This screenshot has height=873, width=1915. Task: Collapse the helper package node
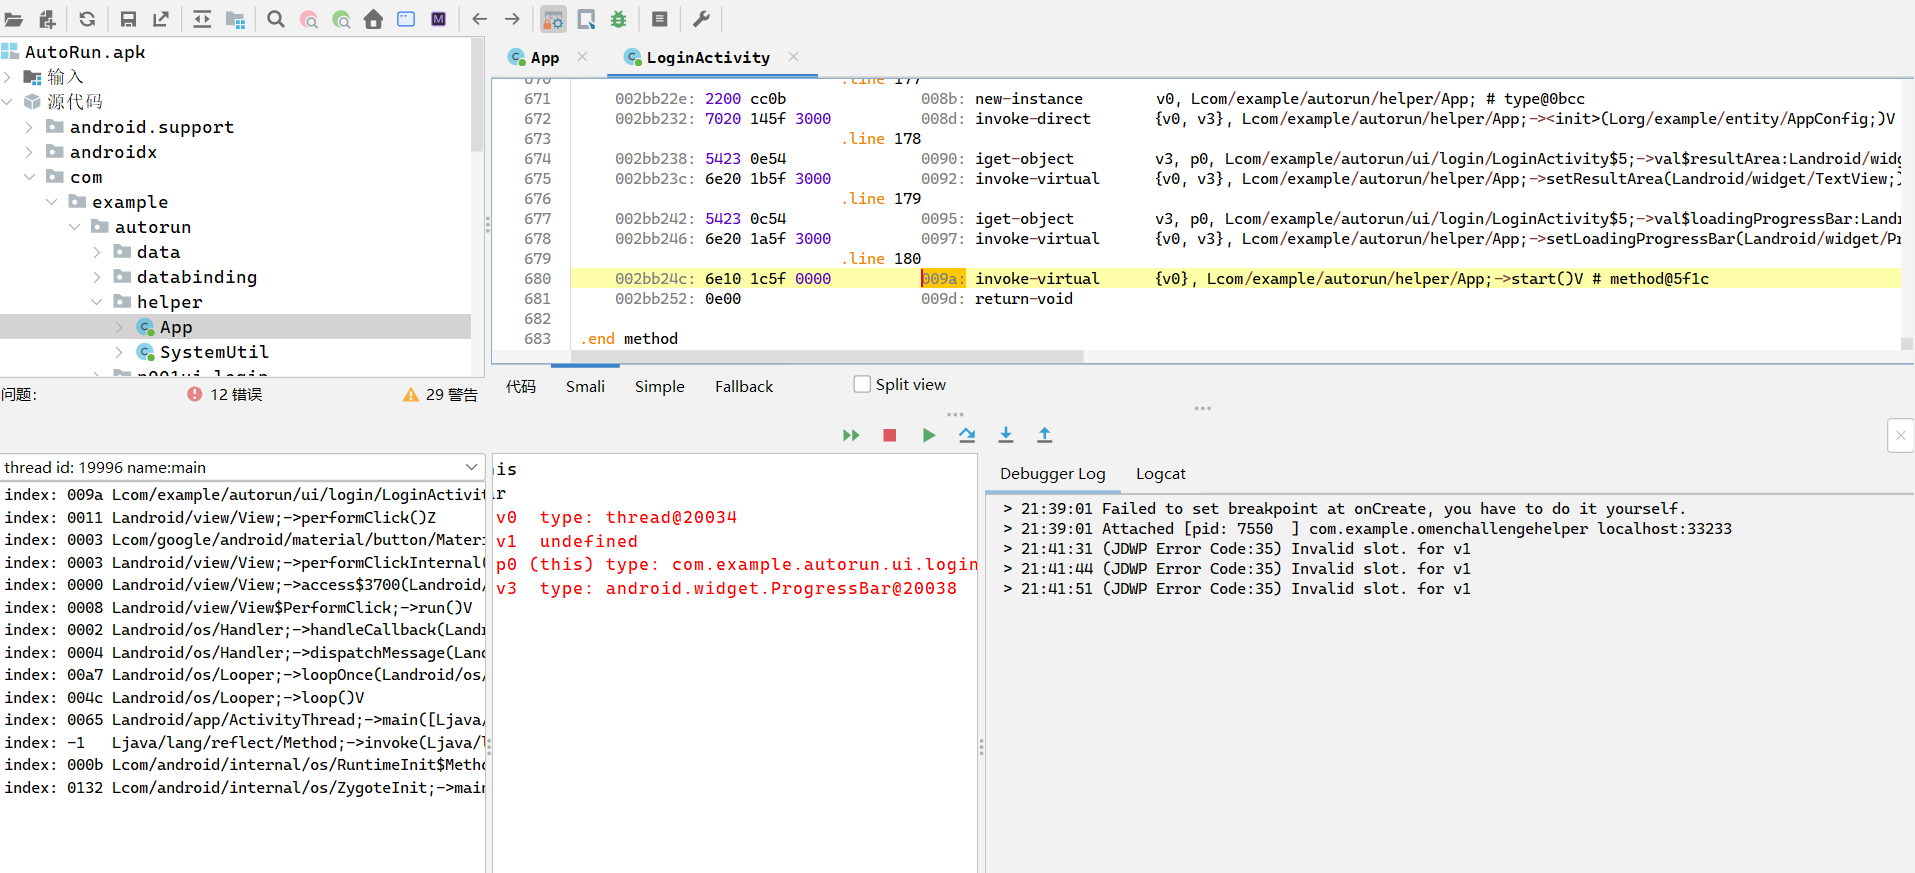[97, 302]
